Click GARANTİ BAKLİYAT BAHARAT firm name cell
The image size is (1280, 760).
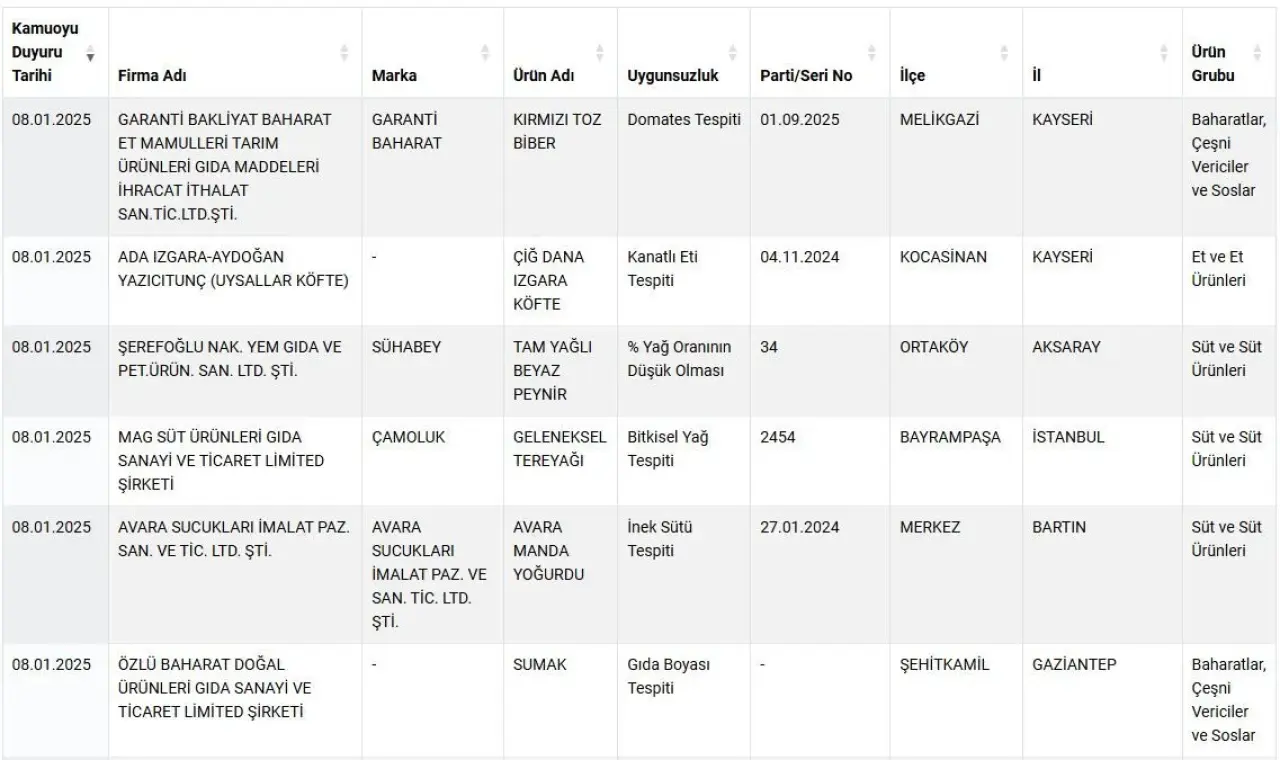[234, 167]
